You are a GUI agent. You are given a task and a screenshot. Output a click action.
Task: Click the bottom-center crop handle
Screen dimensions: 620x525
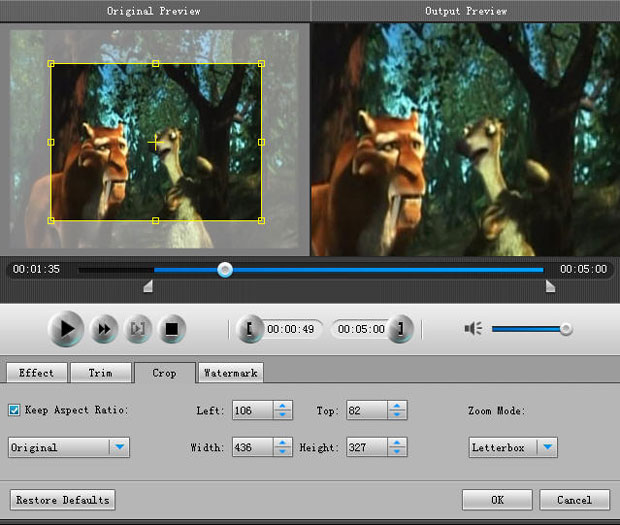[156, 221]
